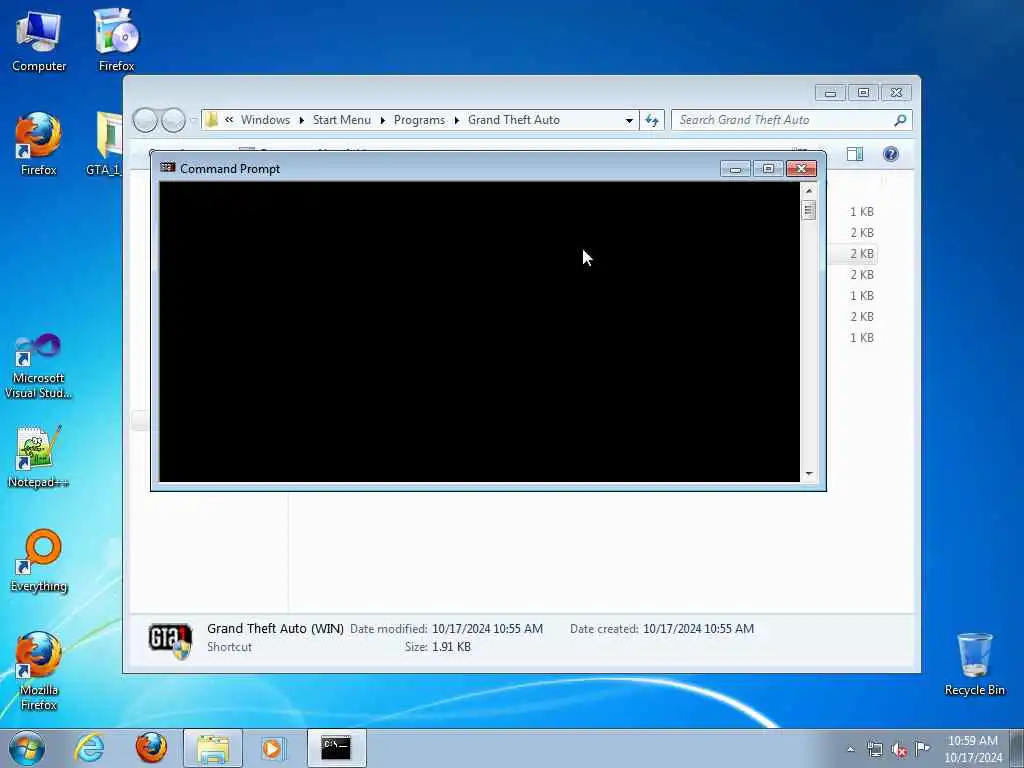
Task: Click the GTA shortcut icon in details pane
Action: pyautogui.click(x=170, y=640)
